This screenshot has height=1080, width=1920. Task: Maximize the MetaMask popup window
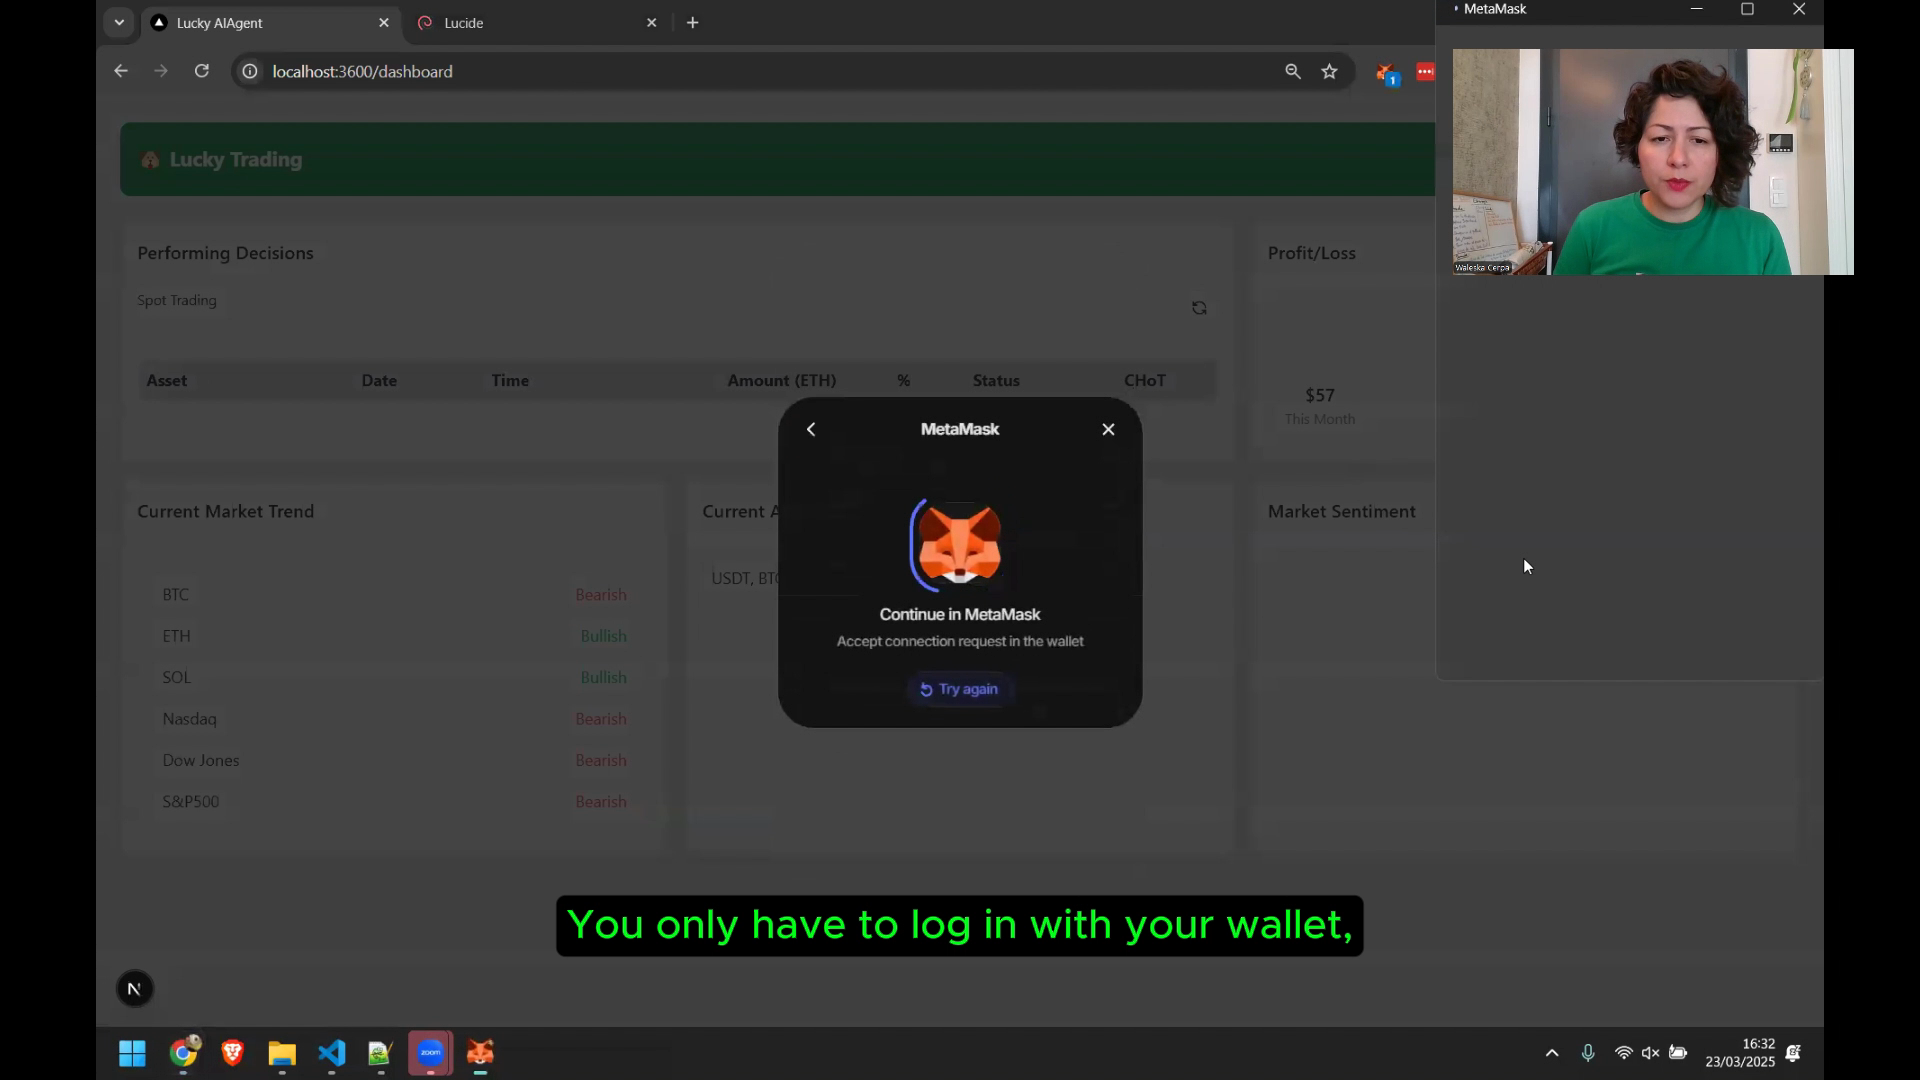click(1747, 9)
